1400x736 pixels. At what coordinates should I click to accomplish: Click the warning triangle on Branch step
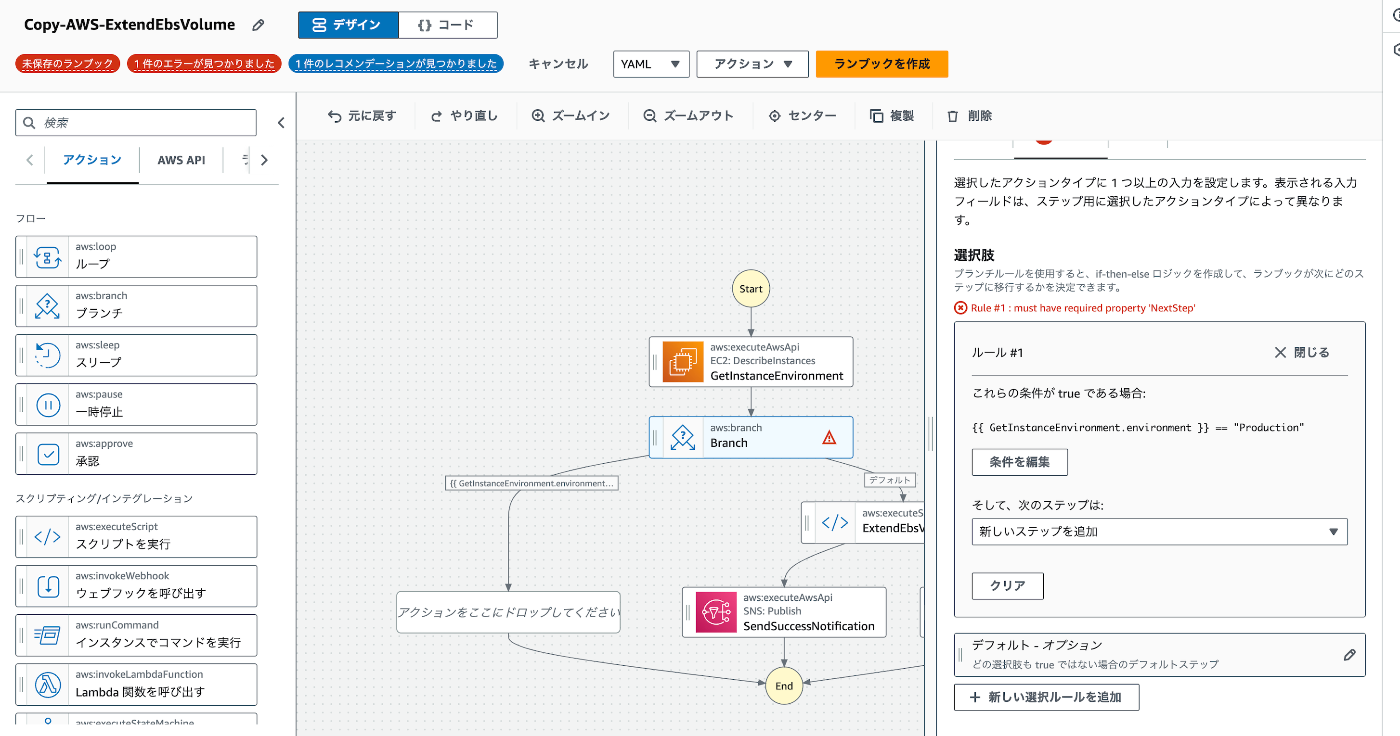tap(829, 437)
